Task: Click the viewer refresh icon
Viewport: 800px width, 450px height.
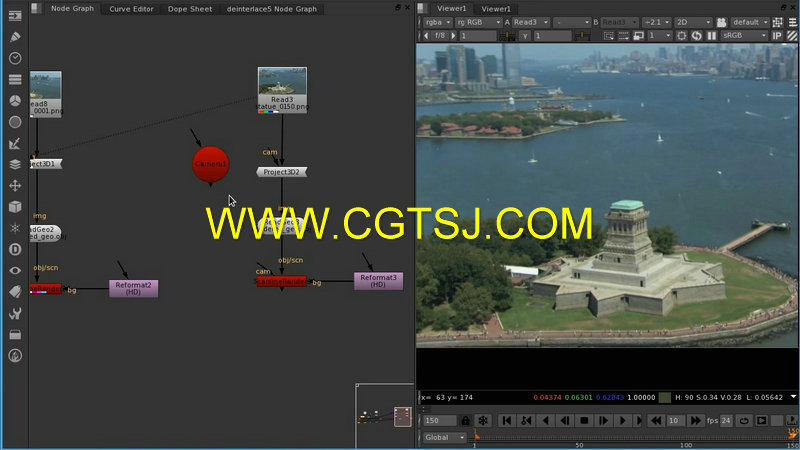Action: (x=696, y=36)
